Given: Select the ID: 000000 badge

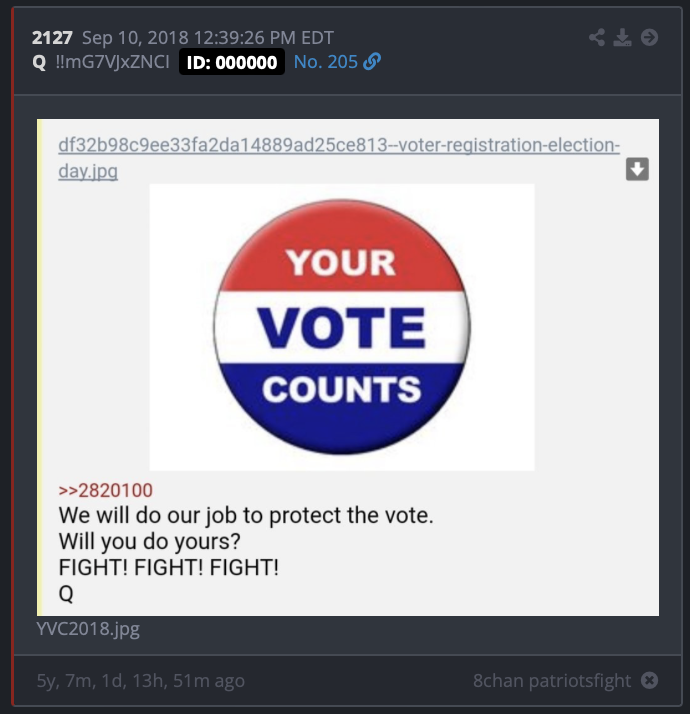Looking at the screenshot, I should [x=232, y=62].
